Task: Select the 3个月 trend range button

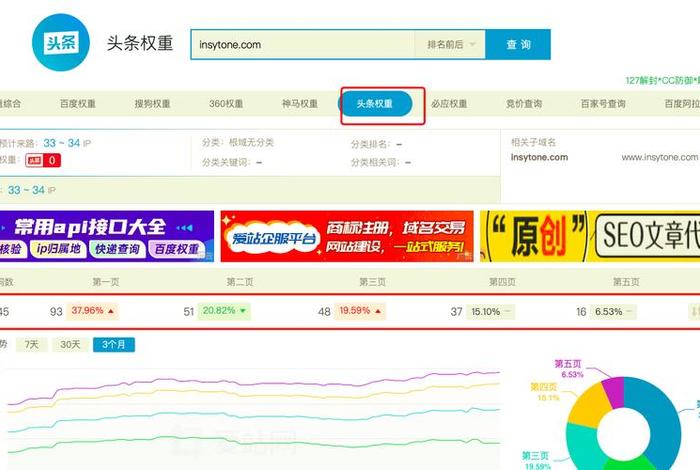Action: pyautogui.click(x=114, y=345)
